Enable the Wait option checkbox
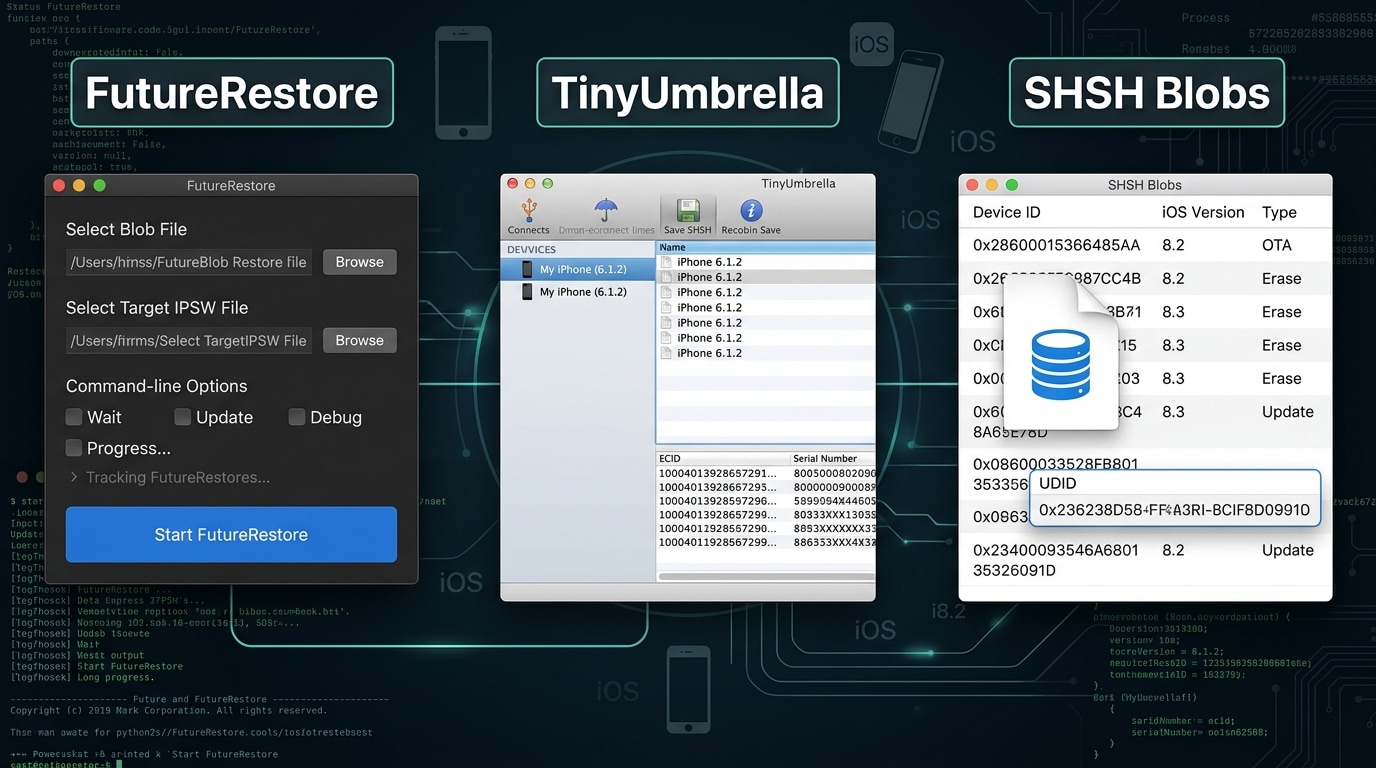The height and width of the screenshot is (768, 1376). pyautogui.click(x=74, y=417)
